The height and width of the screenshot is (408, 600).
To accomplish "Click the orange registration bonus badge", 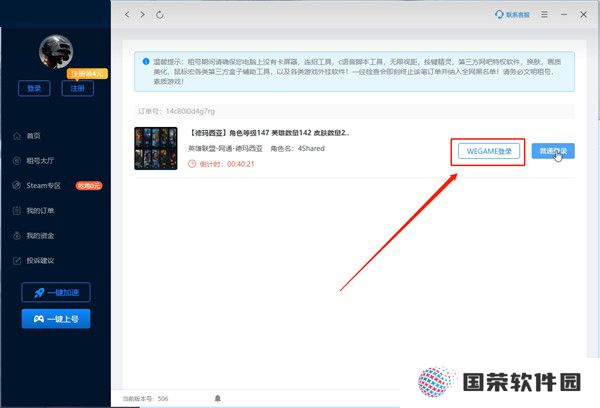I will [x=87, y=73].
